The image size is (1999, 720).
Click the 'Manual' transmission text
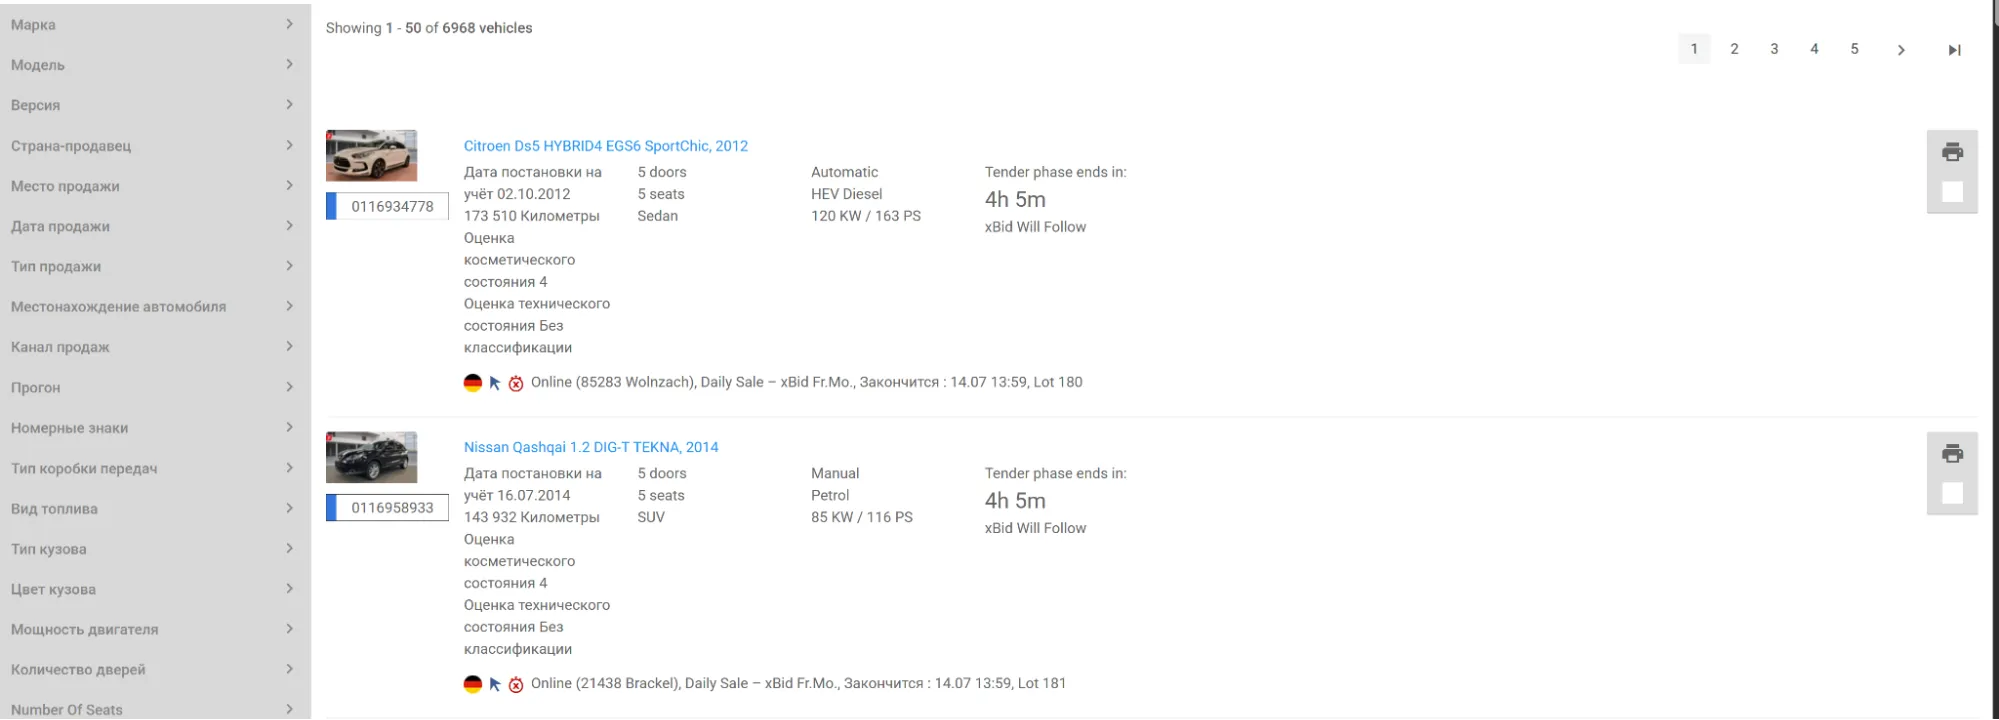(835, 473)
